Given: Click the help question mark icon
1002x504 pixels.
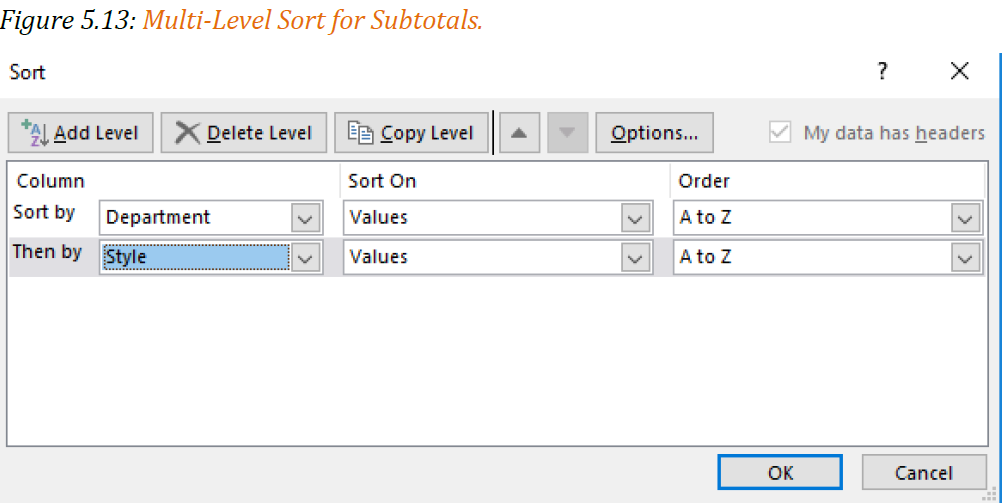Looking at the screenshot, I should pos(883,71).
